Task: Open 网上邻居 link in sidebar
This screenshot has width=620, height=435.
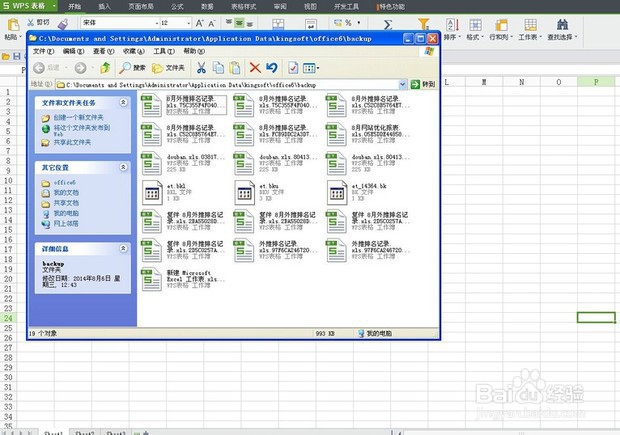Action: (60, 223)
